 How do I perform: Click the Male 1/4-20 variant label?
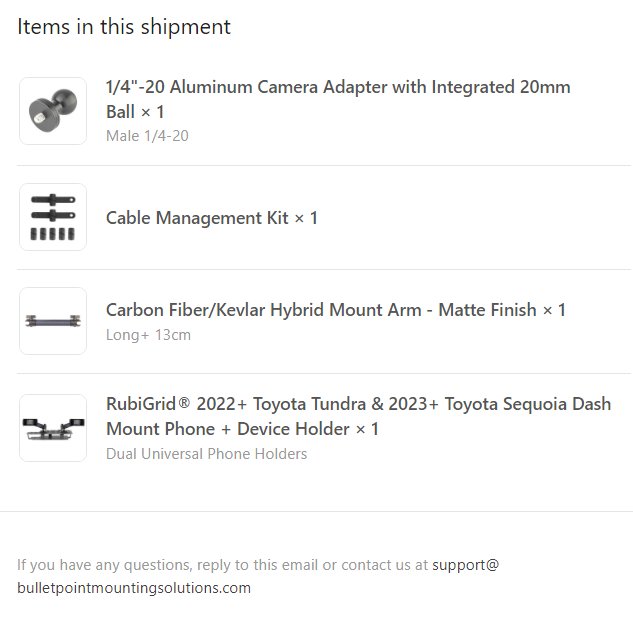[147, 136]
